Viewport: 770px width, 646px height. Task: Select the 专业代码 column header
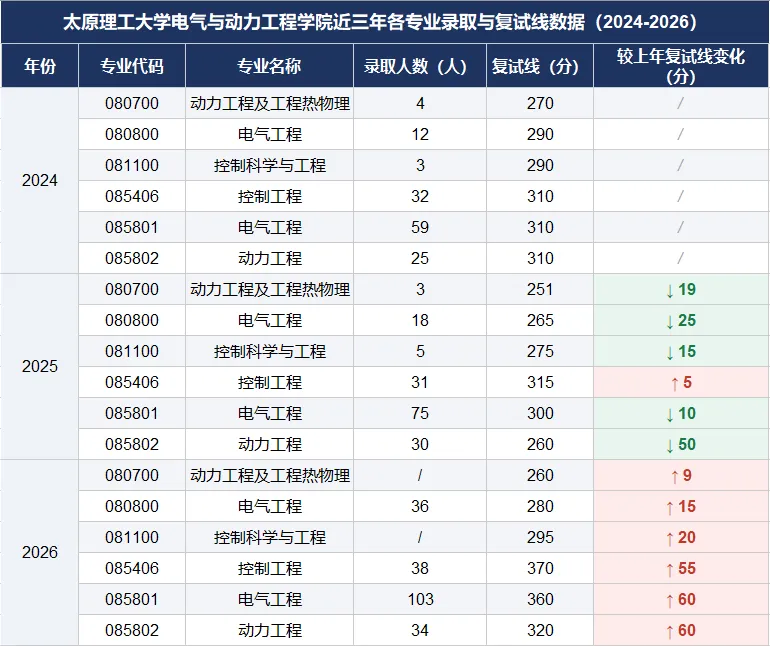(132, 66)
